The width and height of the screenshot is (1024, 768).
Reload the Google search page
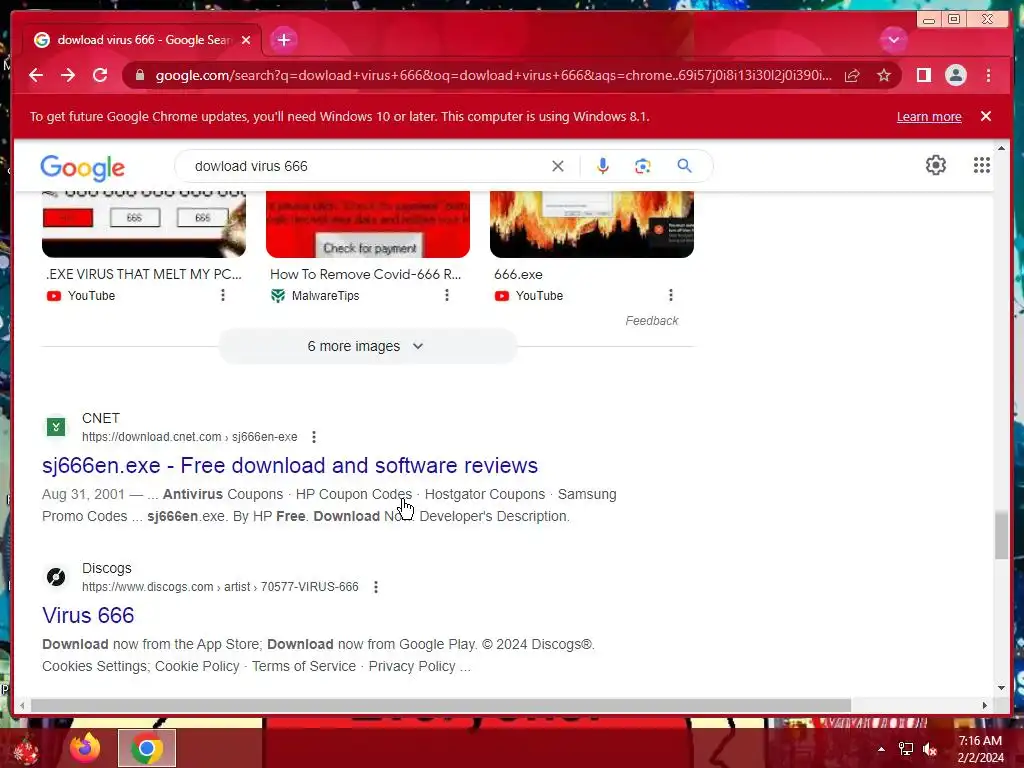click(100, 75)
